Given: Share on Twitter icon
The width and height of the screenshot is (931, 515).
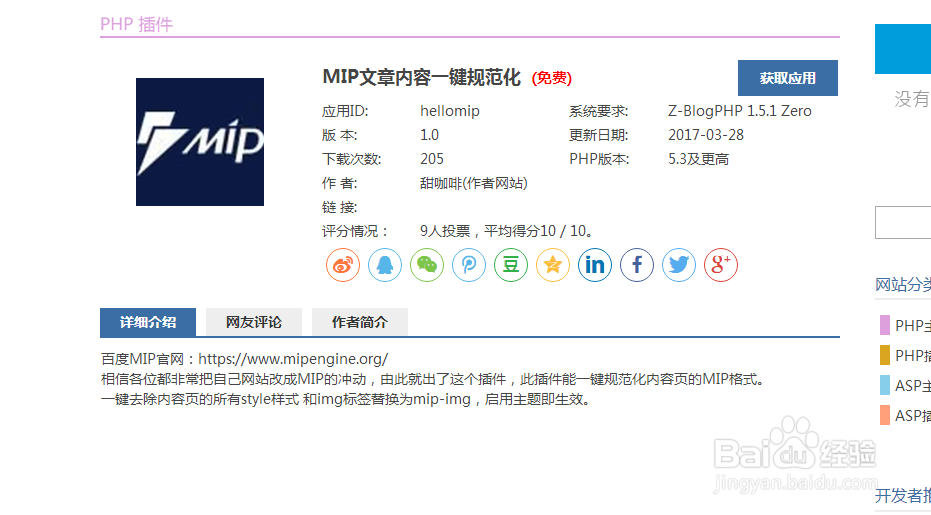Looking at the screenshot, I should [x=679, y=265].
